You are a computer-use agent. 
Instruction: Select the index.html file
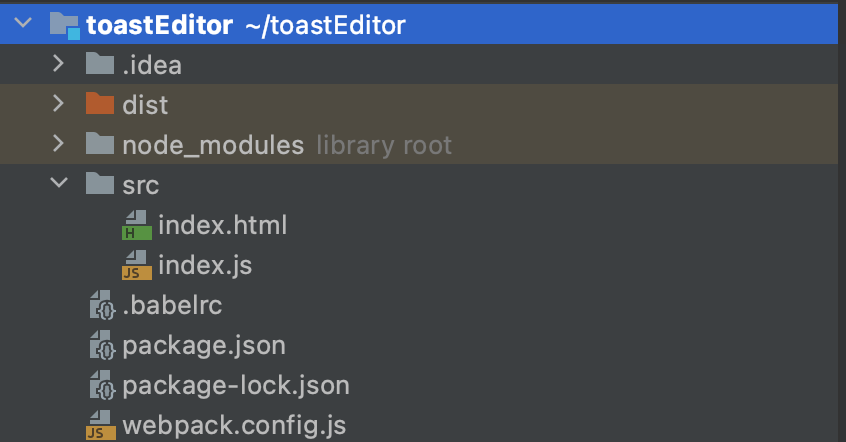click(222, 225)
